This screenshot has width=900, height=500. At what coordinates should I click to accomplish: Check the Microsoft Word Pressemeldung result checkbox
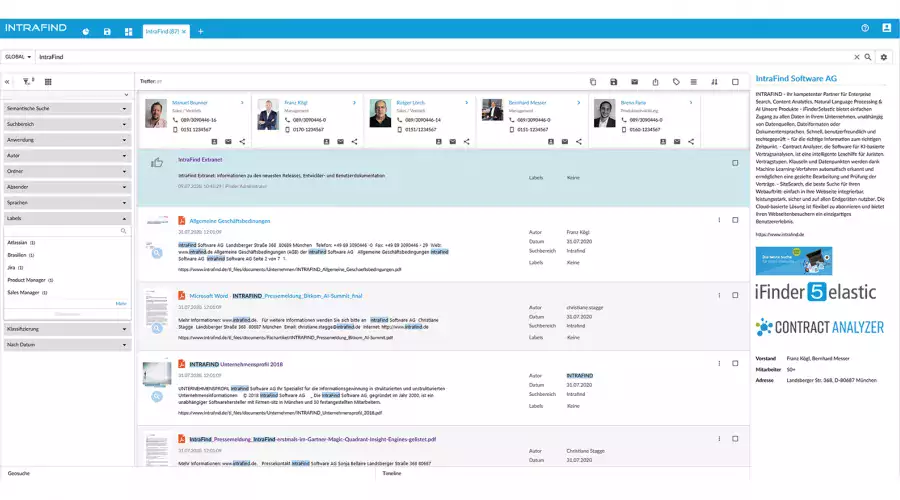click(x=735, y=295)
